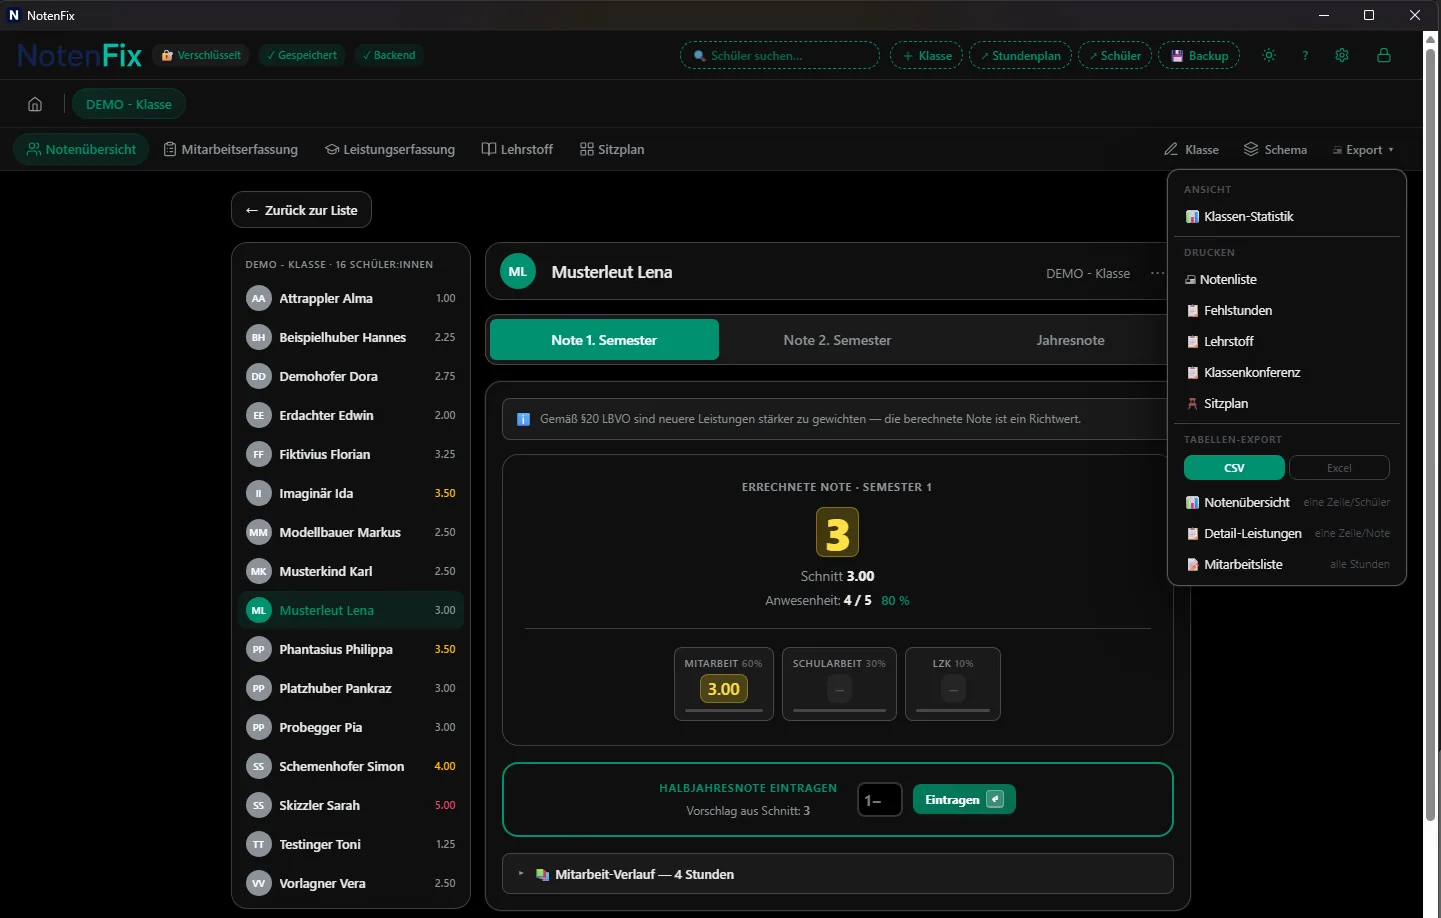
Task: Choose Klassen-Statistik in the Export menu
Action: (x=1287, y=216)
